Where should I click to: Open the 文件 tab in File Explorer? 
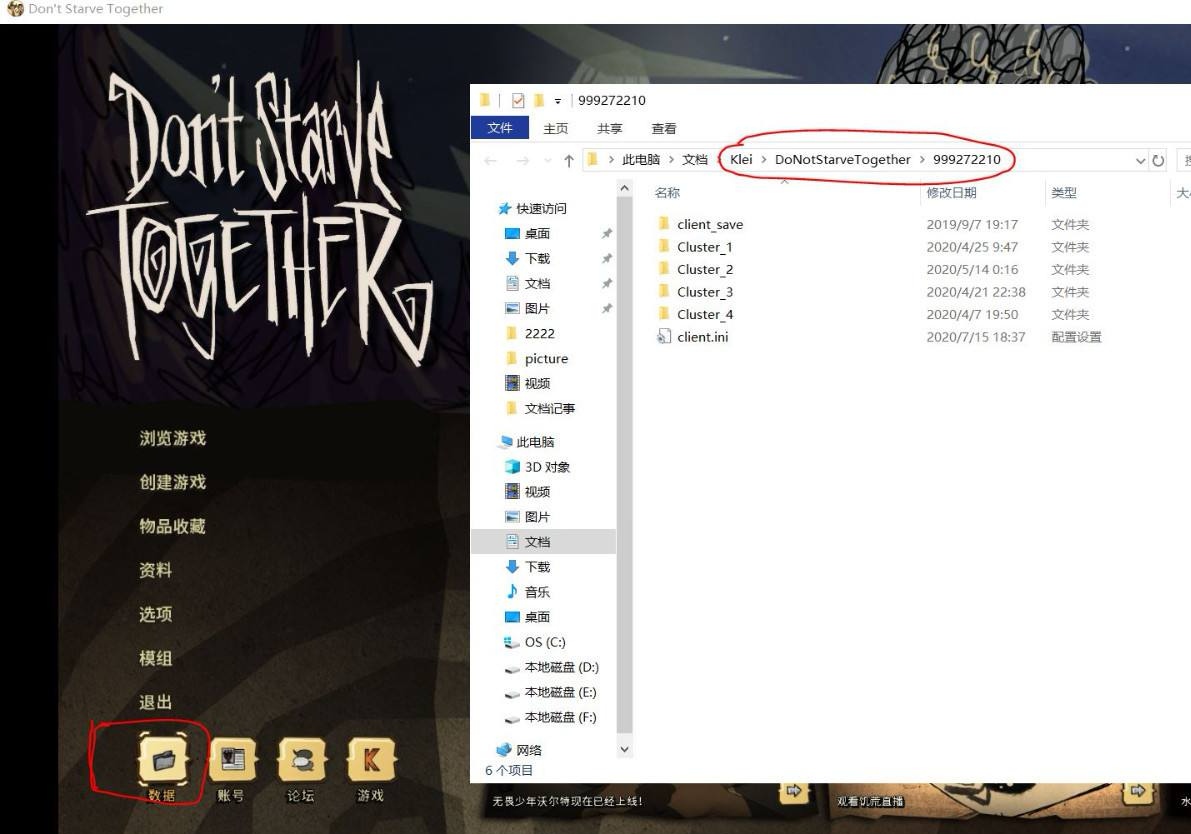click(x=500, y=128)
